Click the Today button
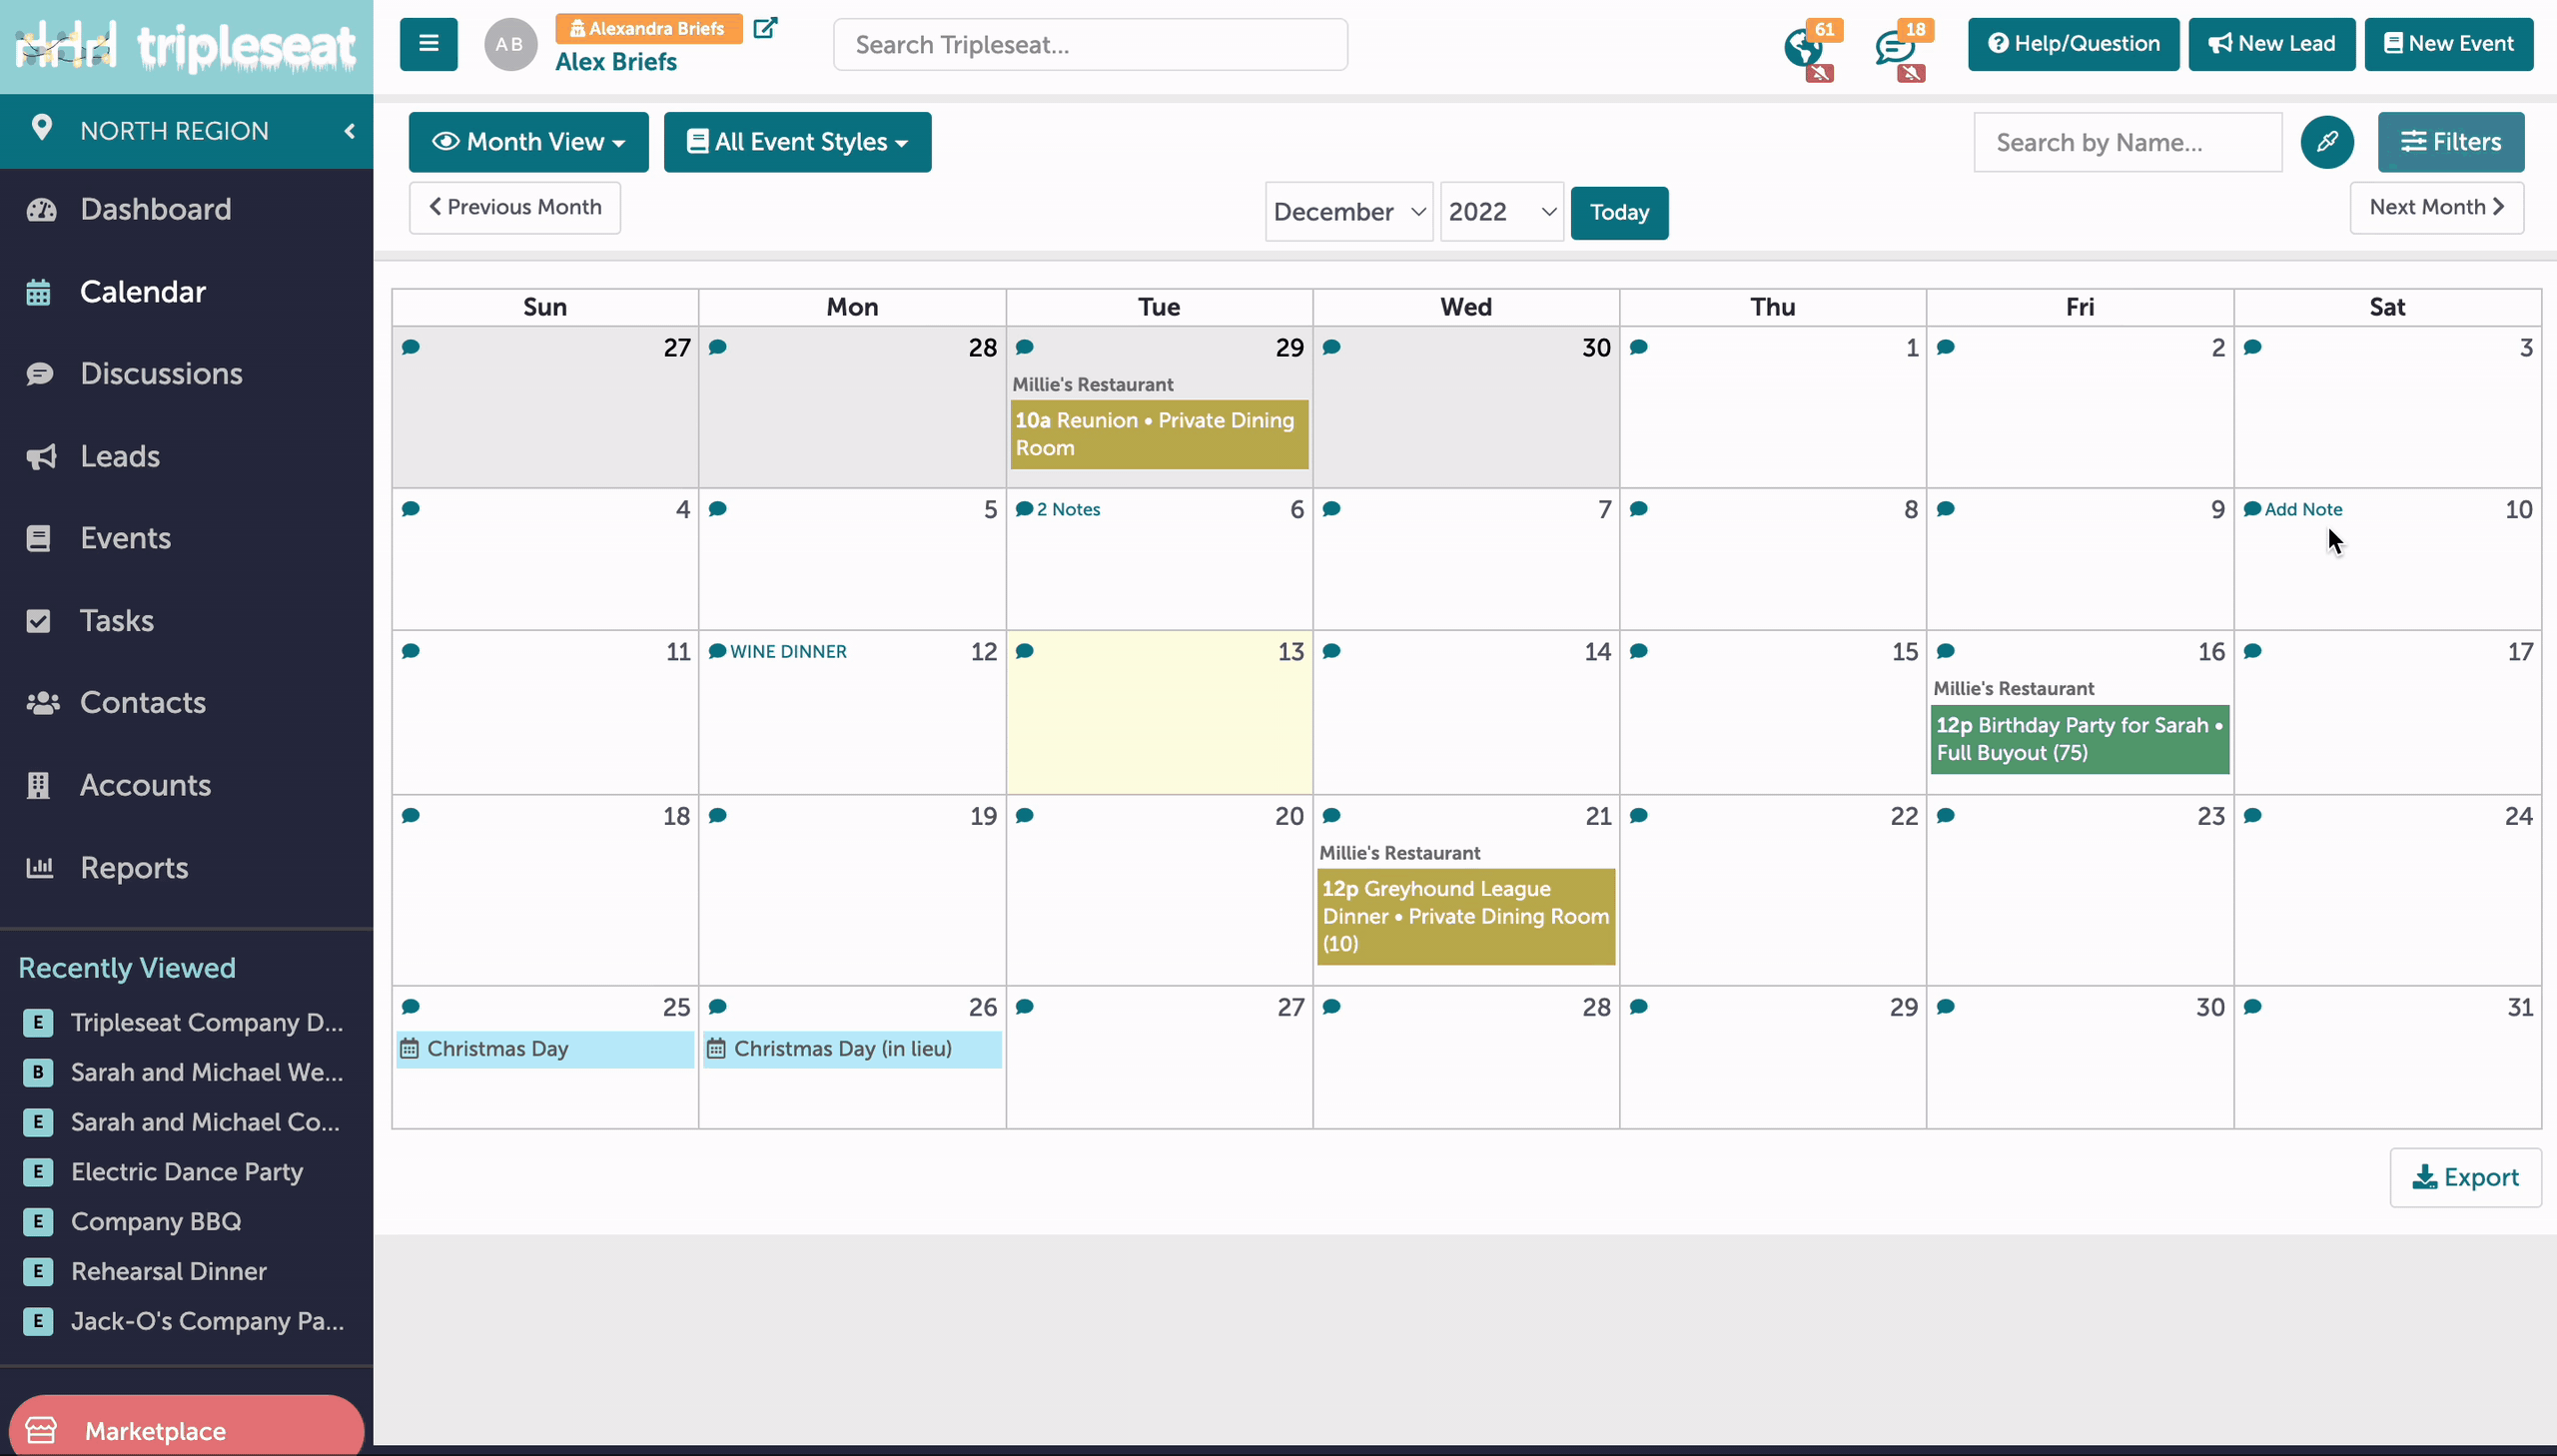Image resolution: width=2557 pixels, height=1456 pixels. click(x=1619, y=213)
